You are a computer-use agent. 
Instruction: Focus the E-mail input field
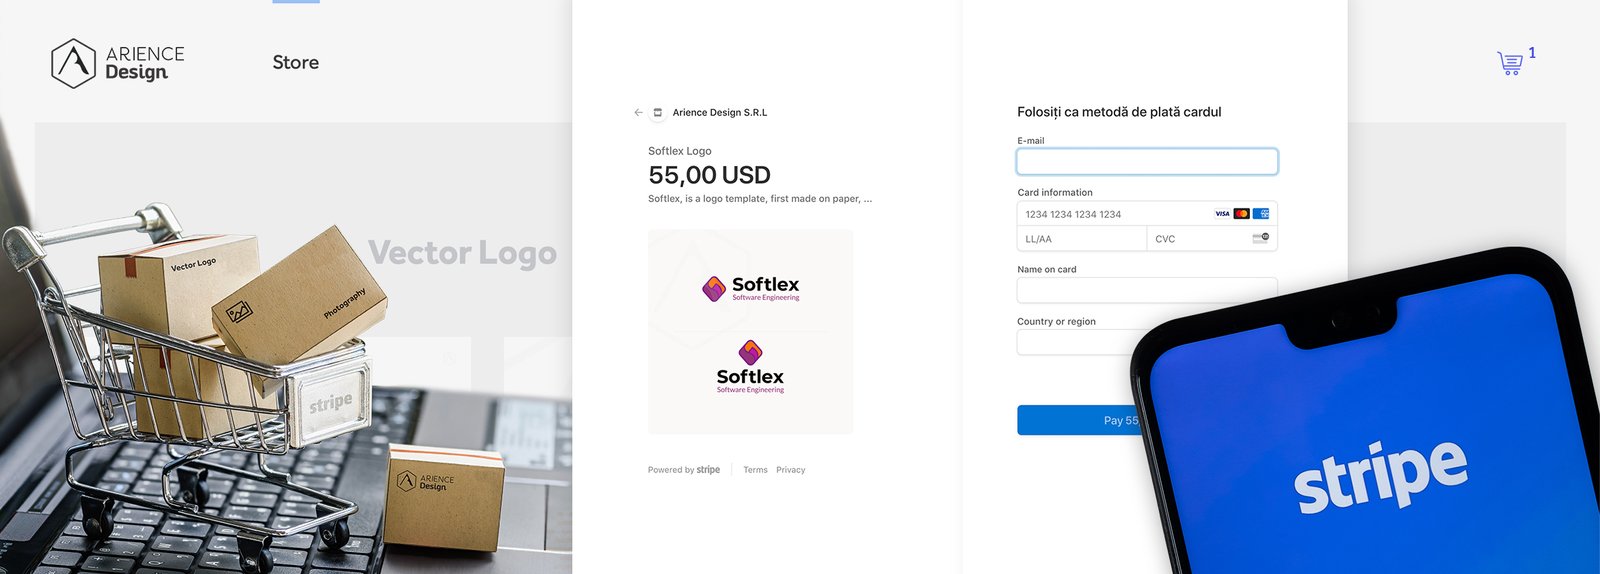(x=1147, y=162)
